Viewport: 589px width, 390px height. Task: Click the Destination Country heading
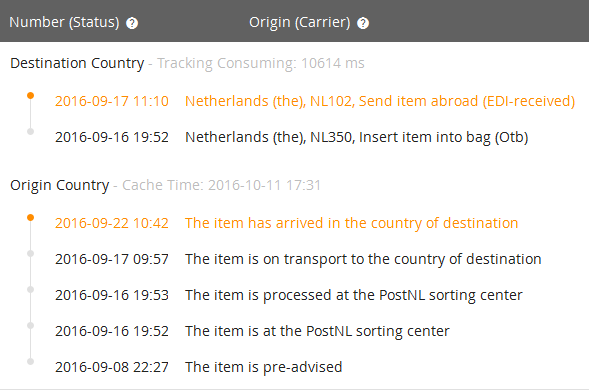[77, 63]
